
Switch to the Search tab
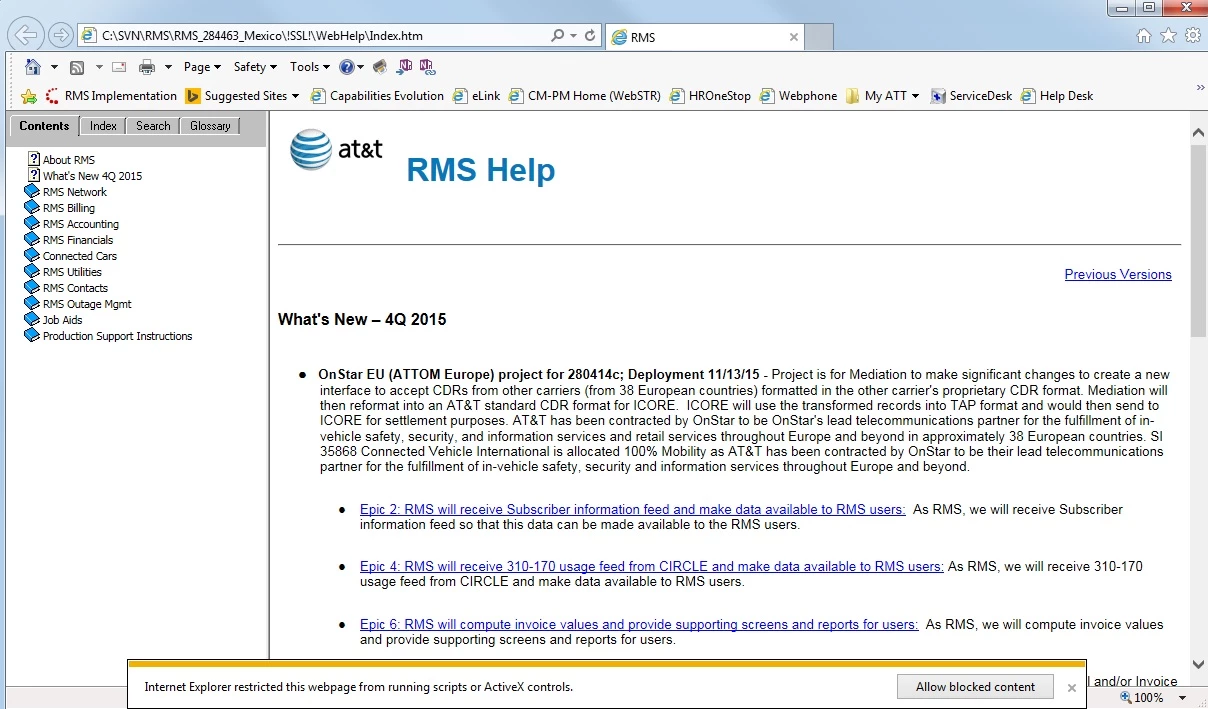153,126
